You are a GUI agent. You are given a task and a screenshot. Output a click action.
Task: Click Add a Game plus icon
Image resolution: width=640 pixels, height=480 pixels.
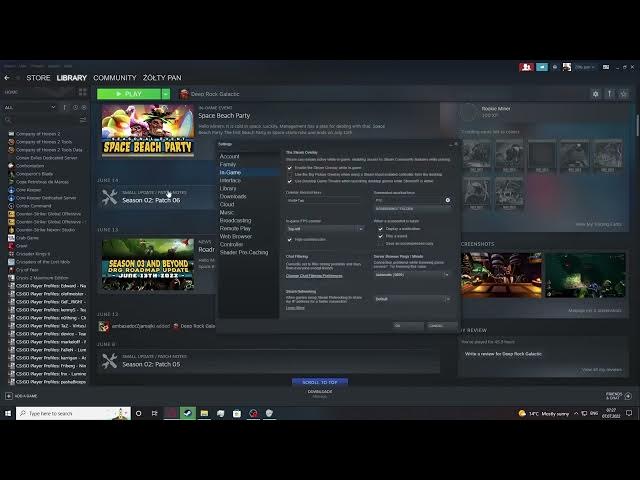pos(9,396)
